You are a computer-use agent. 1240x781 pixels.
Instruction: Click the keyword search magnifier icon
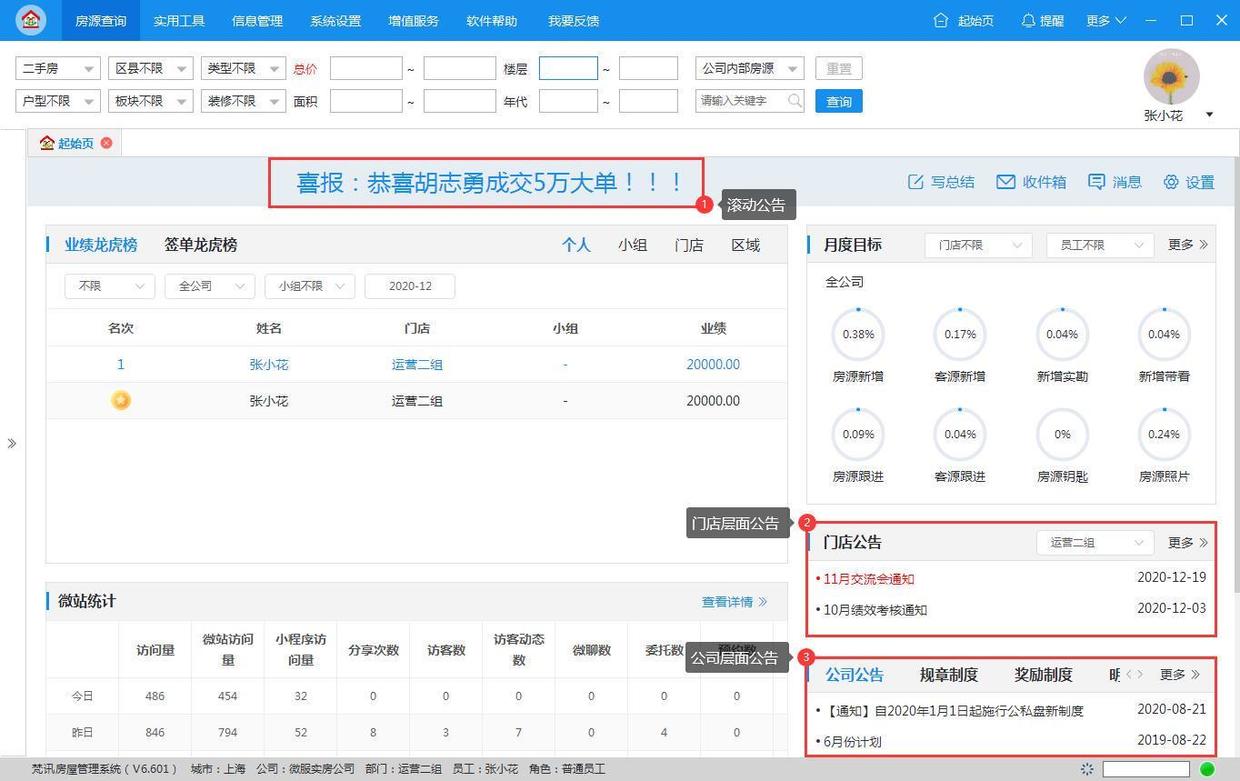795,100
